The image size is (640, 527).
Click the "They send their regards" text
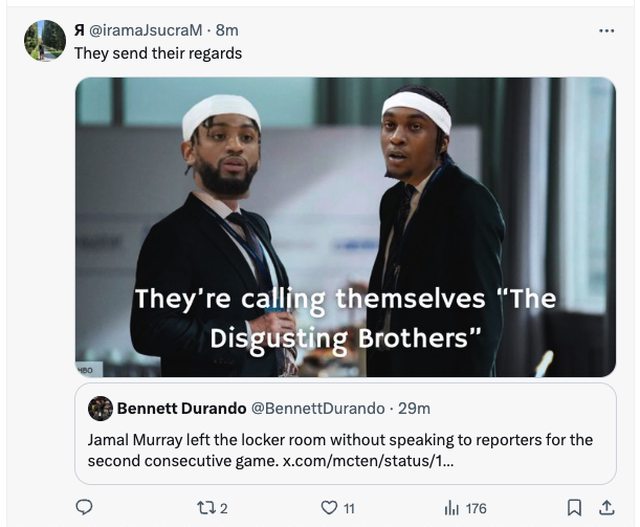[158, 53]
